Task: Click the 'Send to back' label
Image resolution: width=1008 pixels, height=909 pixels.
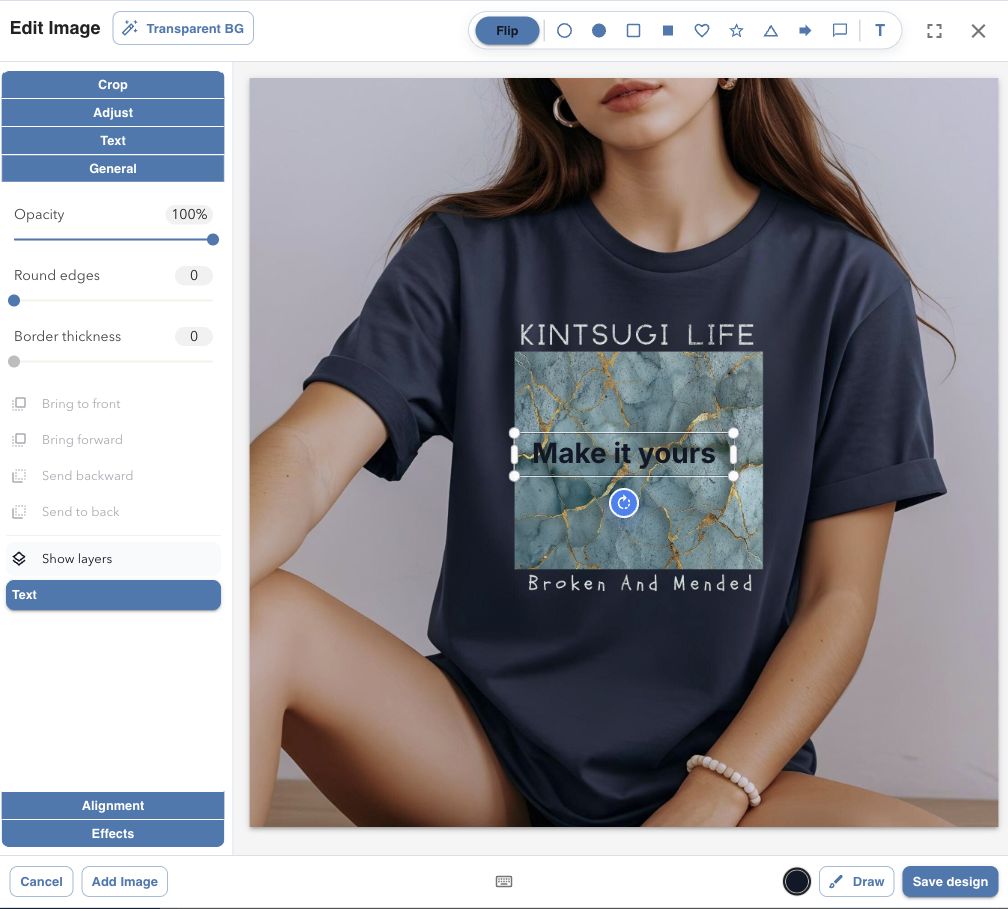Action: [80, 512]
